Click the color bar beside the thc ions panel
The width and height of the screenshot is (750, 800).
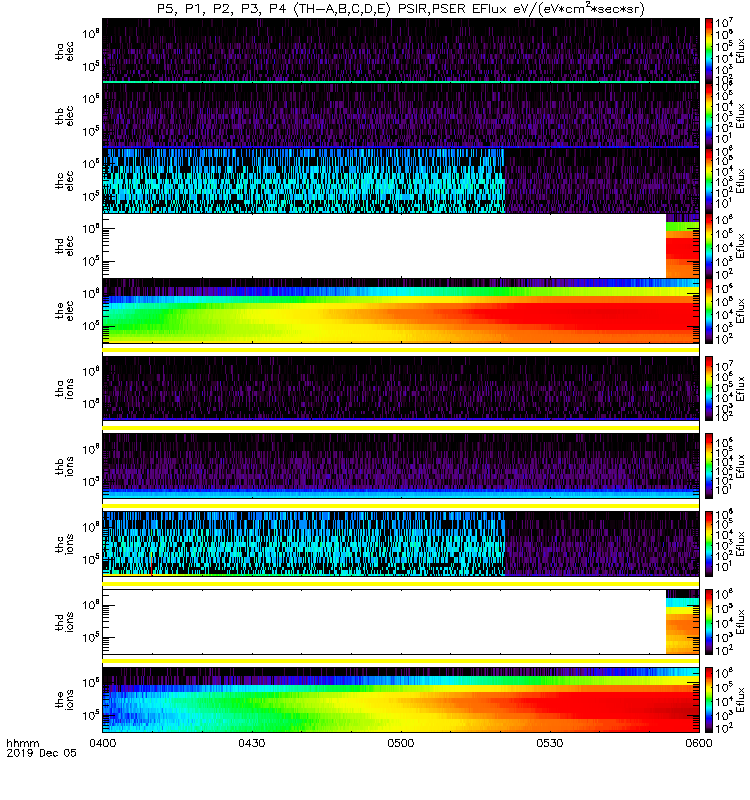709,543
